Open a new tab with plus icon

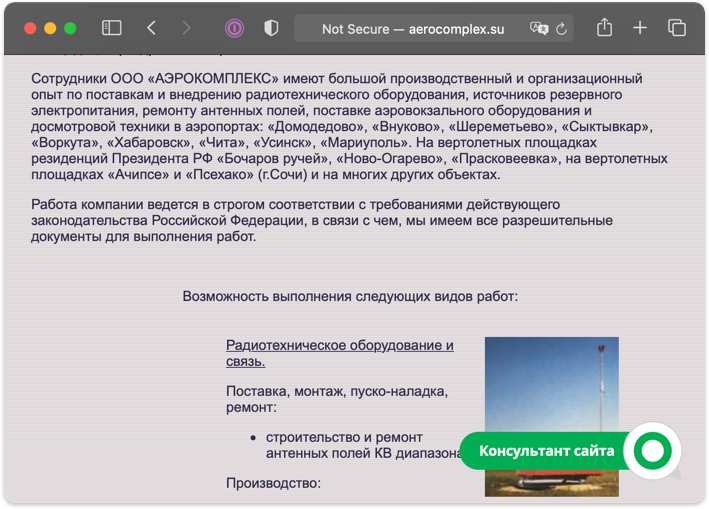point(640,29)
